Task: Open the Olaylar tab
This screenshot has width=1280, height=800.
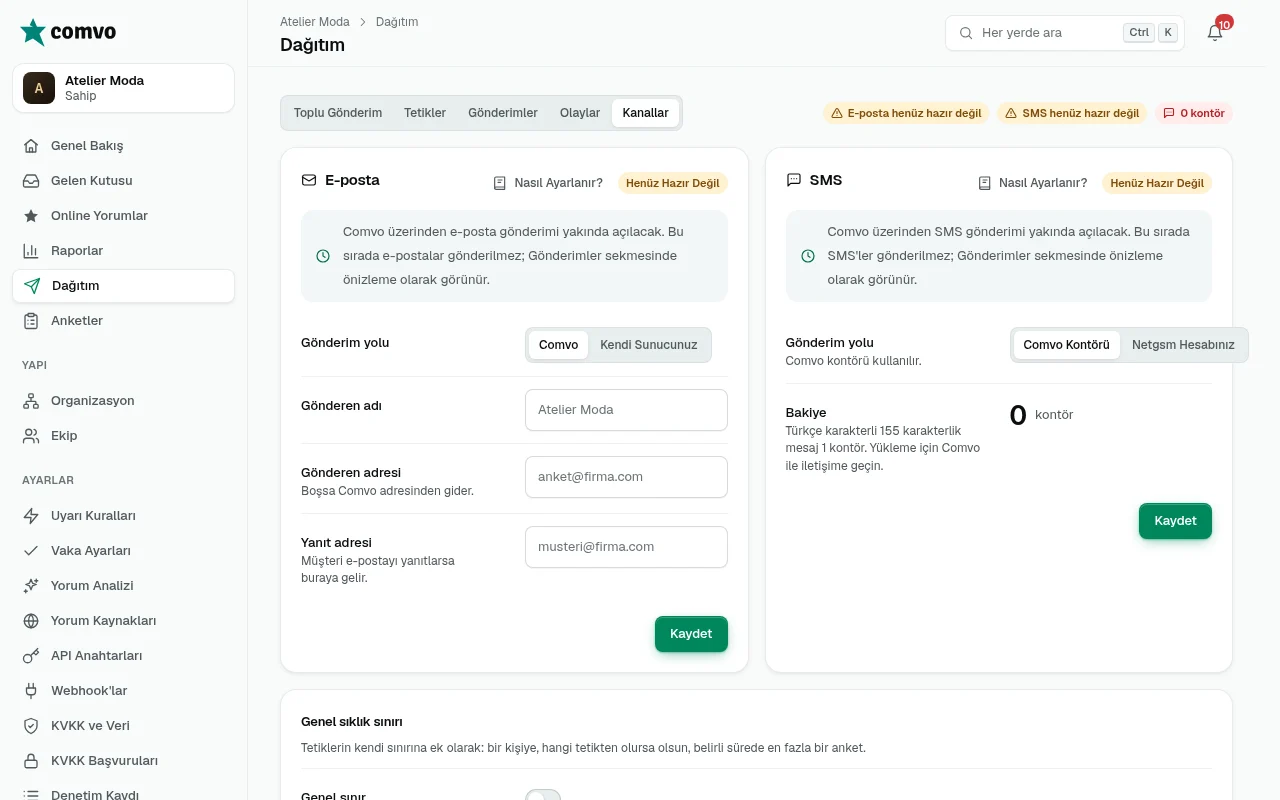Action: point(580,113)
